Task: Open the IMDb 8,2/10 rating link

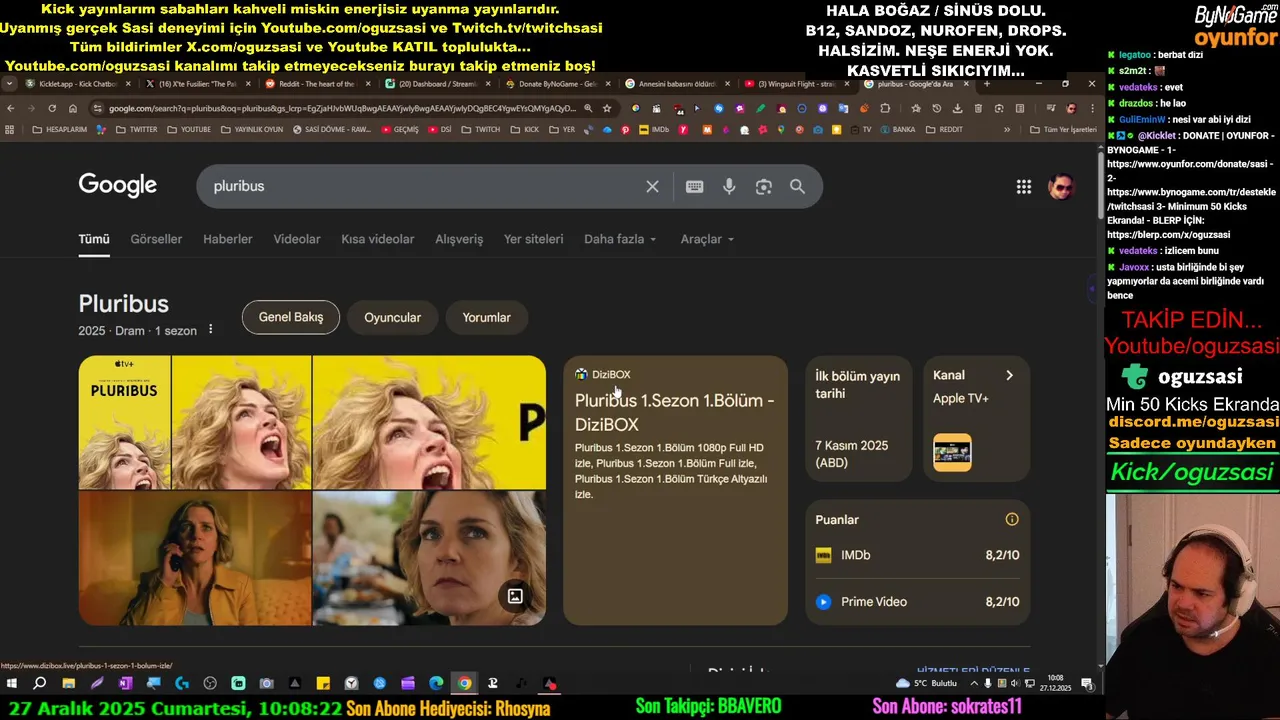Action: [917, 555]
